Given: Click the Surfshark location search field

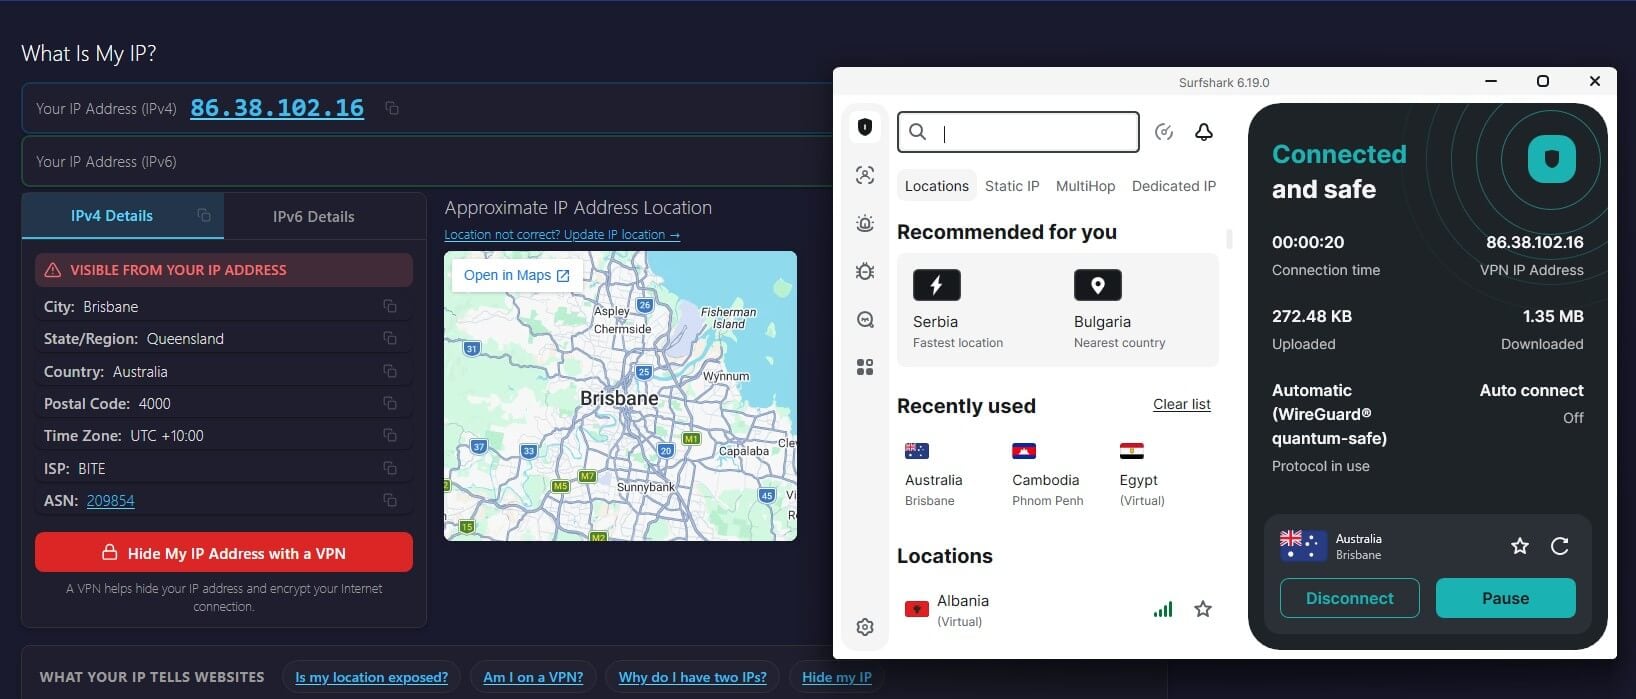Looking at the screenshot, I should [1018, 132].
